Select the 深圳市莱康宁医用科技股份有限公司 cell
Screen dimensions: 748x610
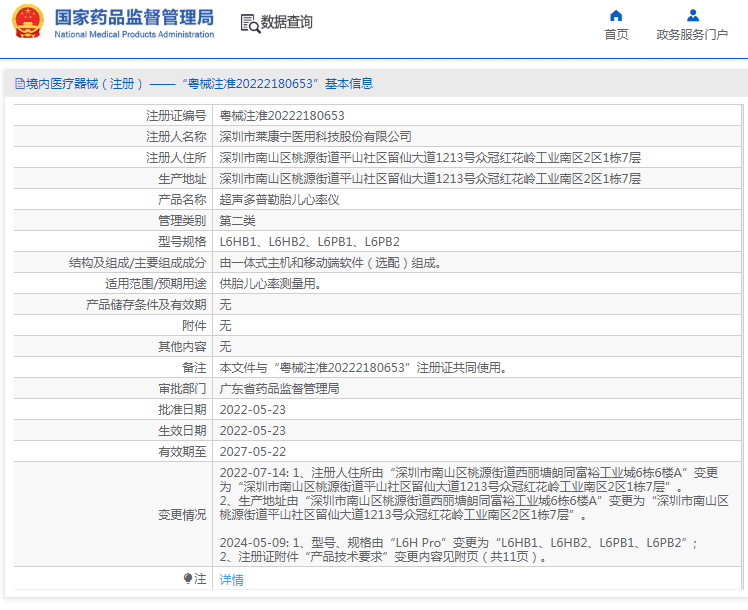click(x=315, y=137)
